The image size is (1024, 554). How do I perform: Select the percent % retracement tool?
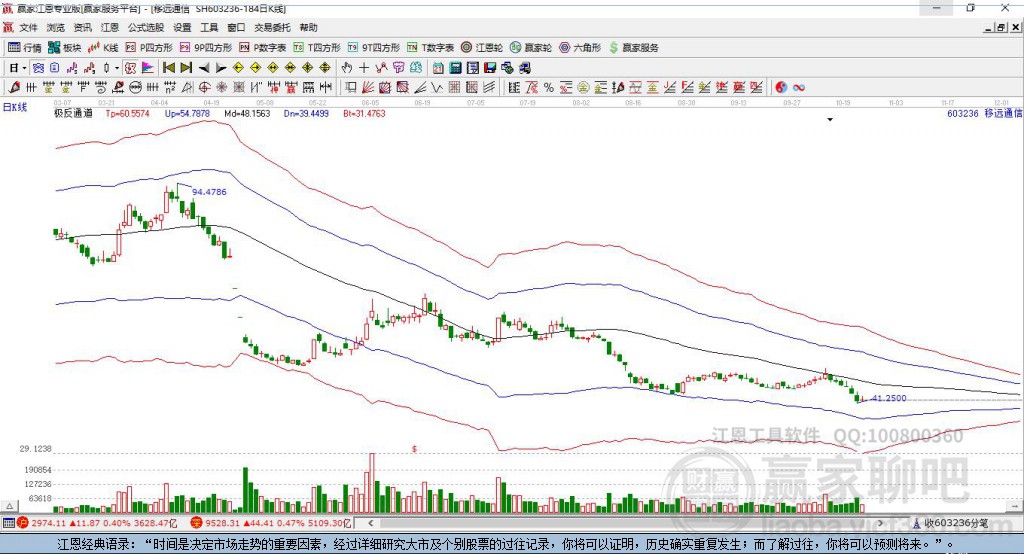(x=549, y=88)
